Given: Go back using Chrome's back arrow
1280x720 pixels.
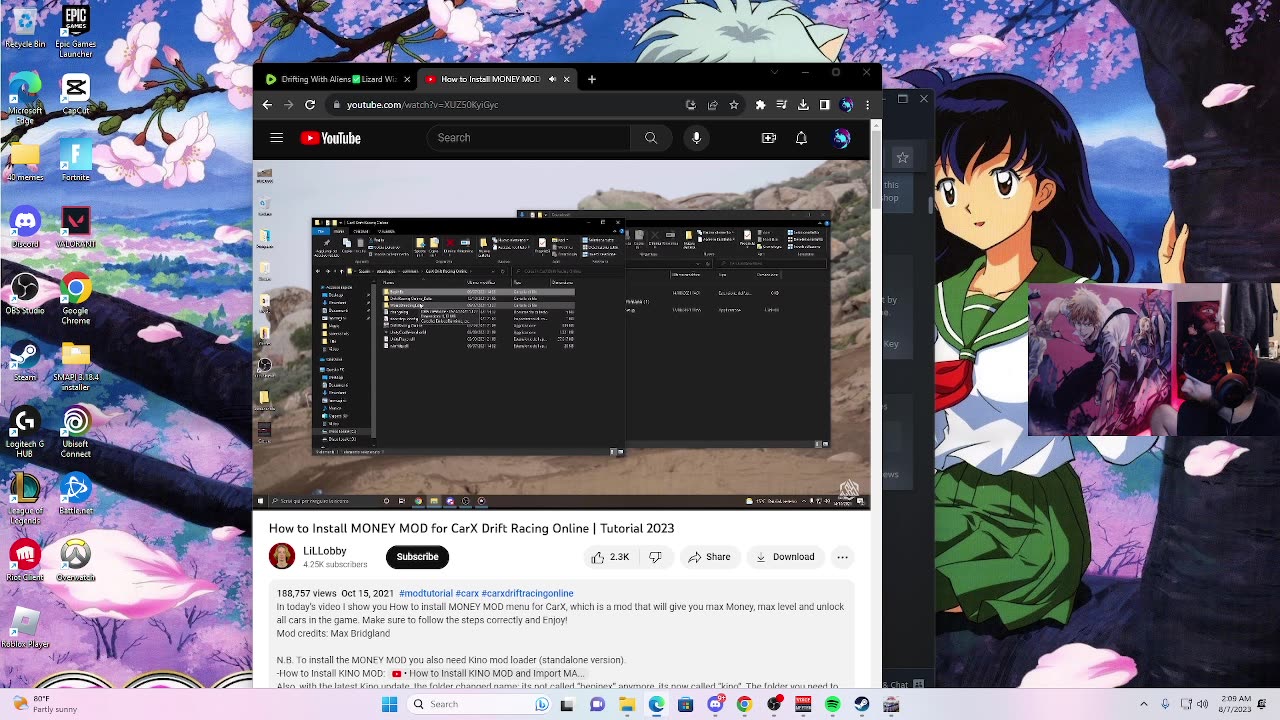Looking at the screenshot, I should pyautogui.click(x=267, y=104).
